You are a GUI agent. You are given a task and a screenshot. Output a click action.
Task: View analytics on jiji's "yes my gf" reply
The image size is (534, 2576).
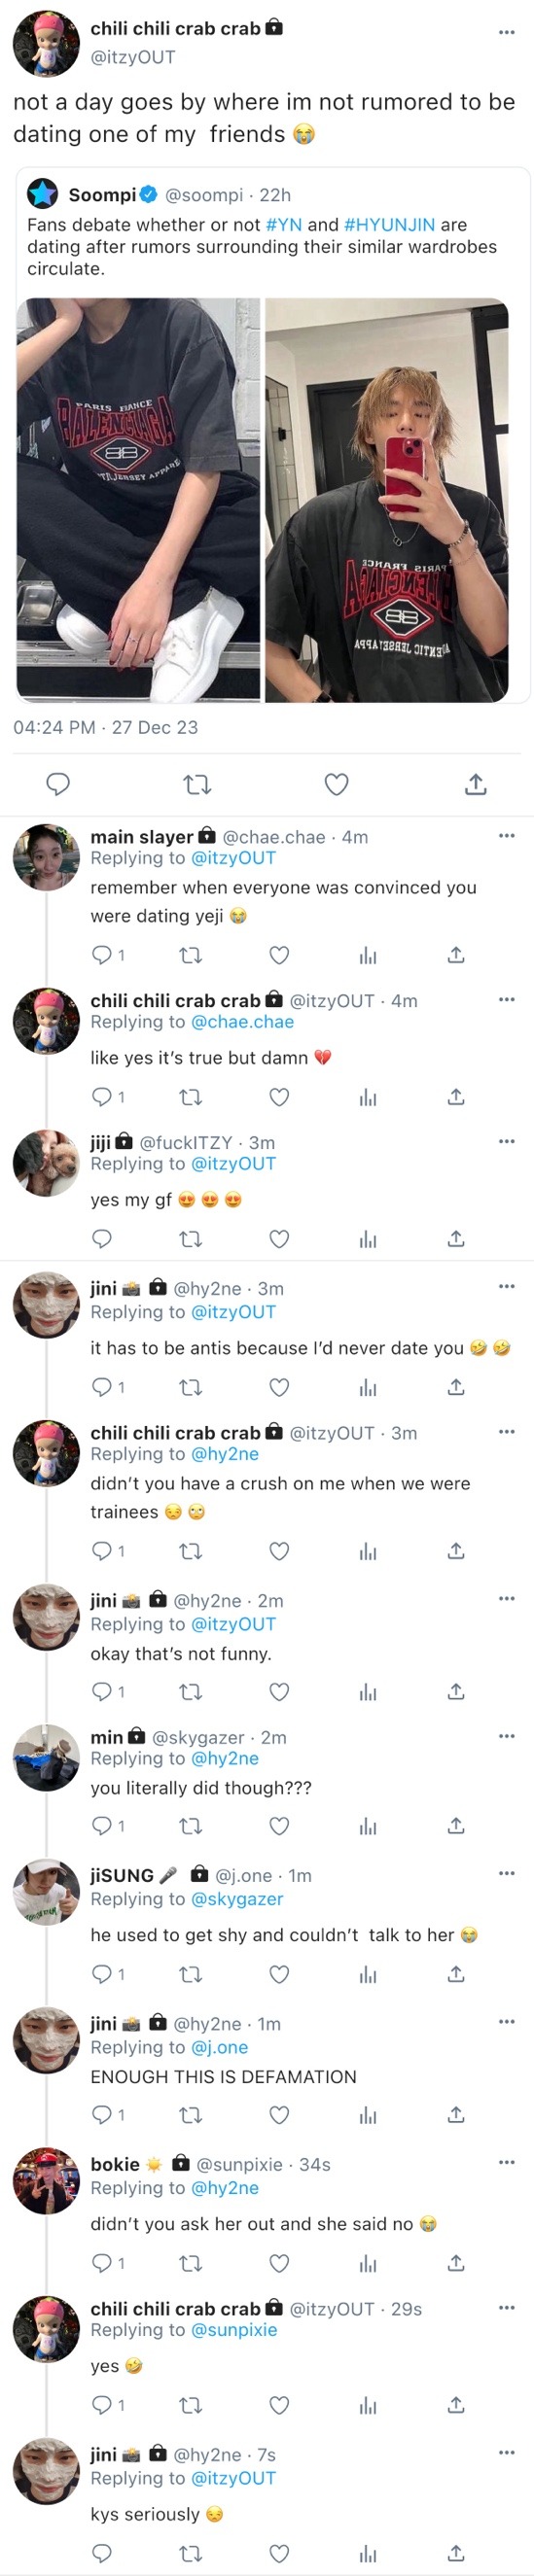pyautogui.click(x=368, y=1239)
